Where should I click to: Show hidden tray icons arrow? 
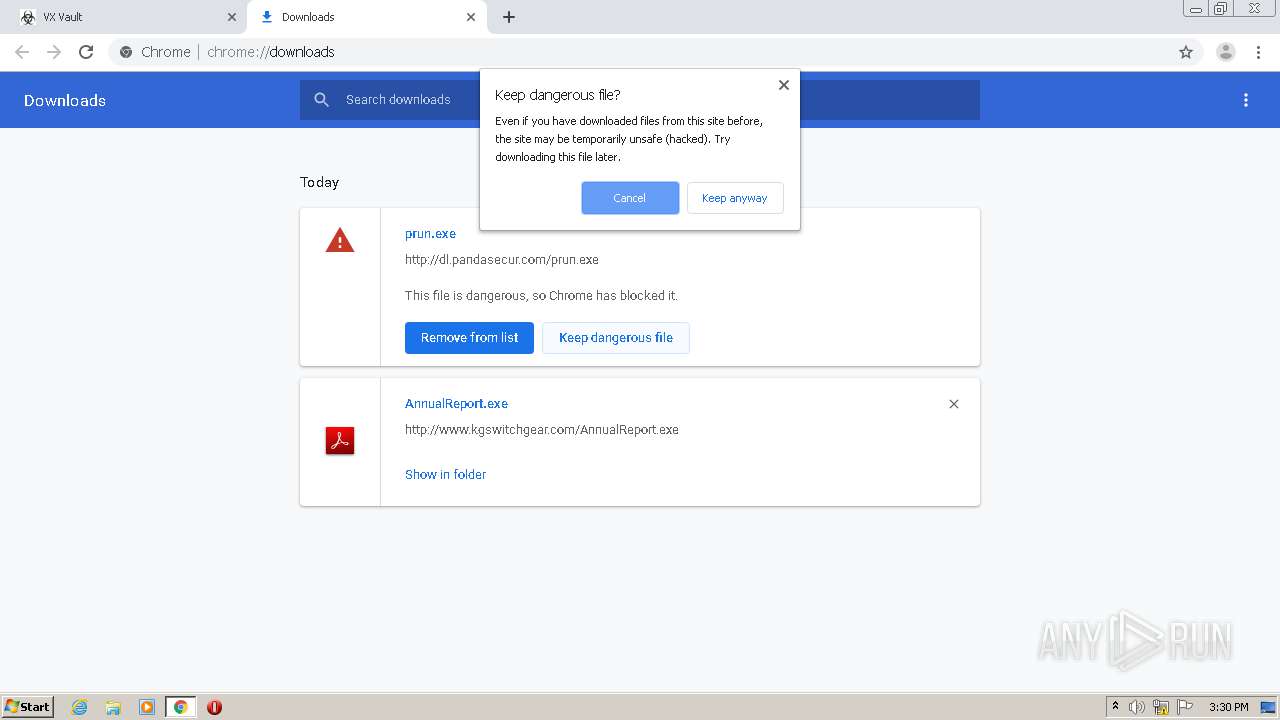[x=1115, y=707]
